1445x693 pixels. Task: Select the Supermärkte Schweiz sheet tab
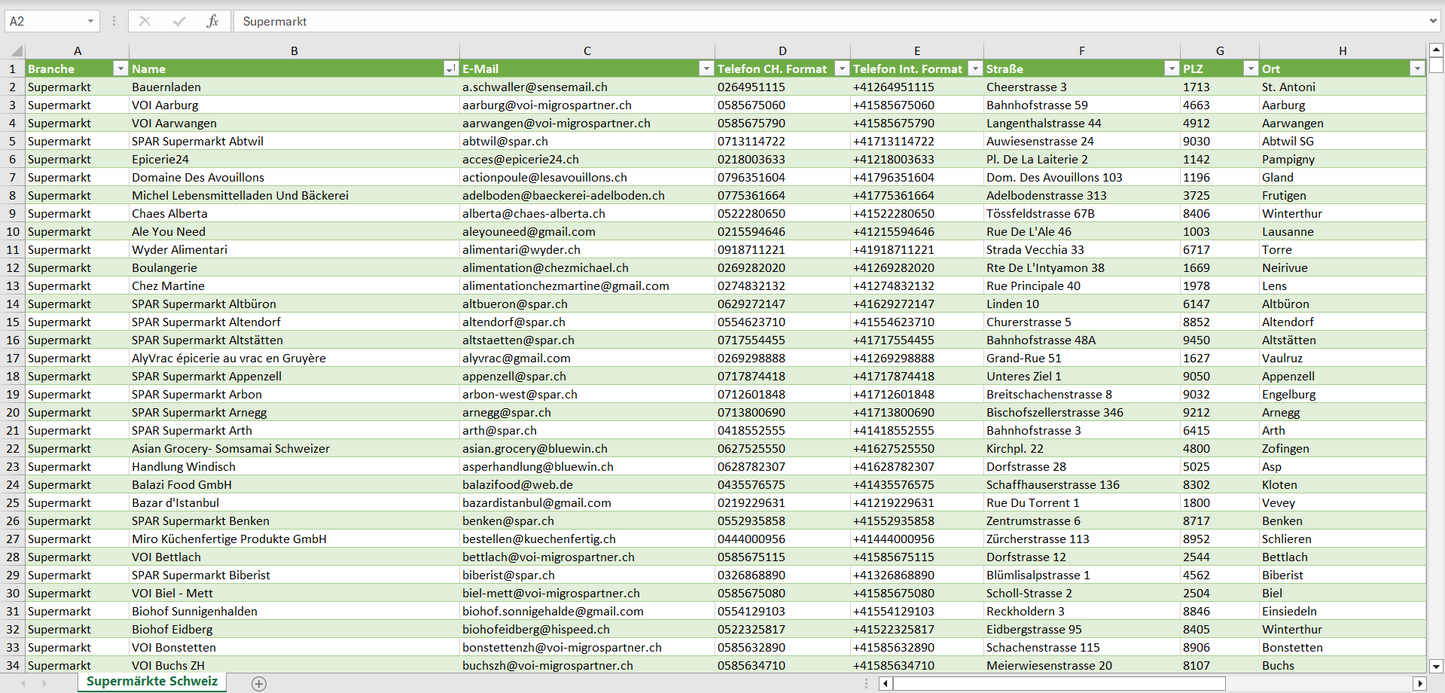152,682
